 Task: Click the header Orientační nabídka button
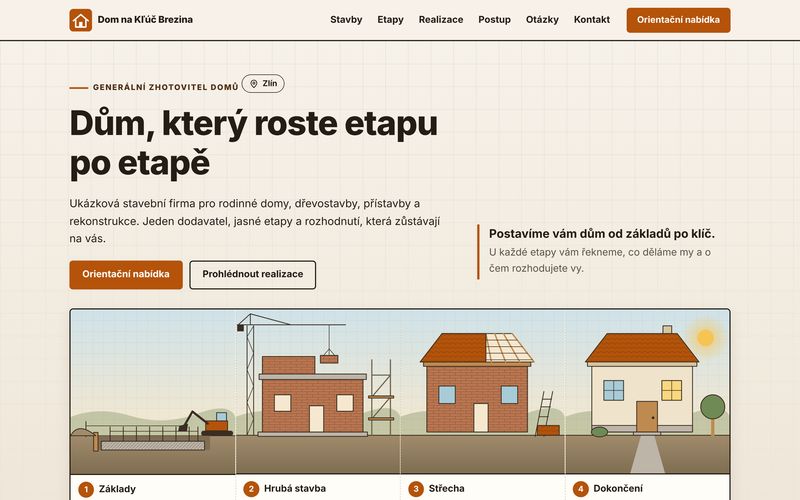[678, 20]
